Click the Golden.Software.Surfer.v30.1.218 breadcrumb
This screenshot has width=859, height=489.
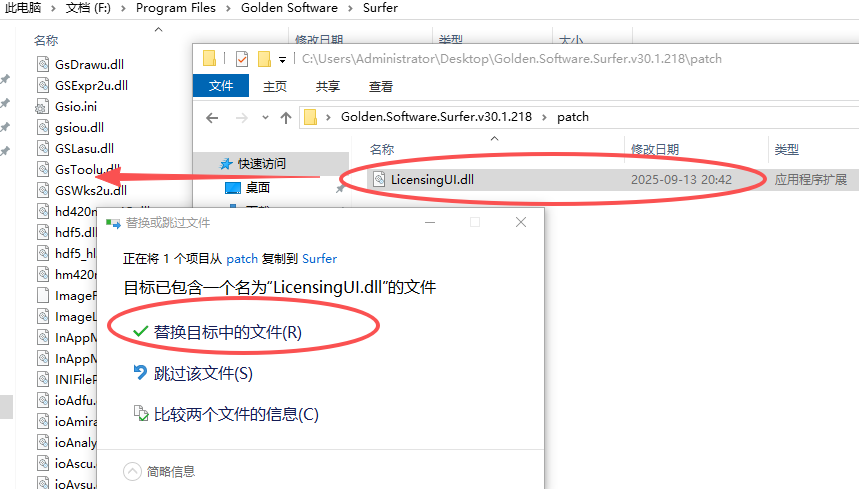tap(436, 117)
